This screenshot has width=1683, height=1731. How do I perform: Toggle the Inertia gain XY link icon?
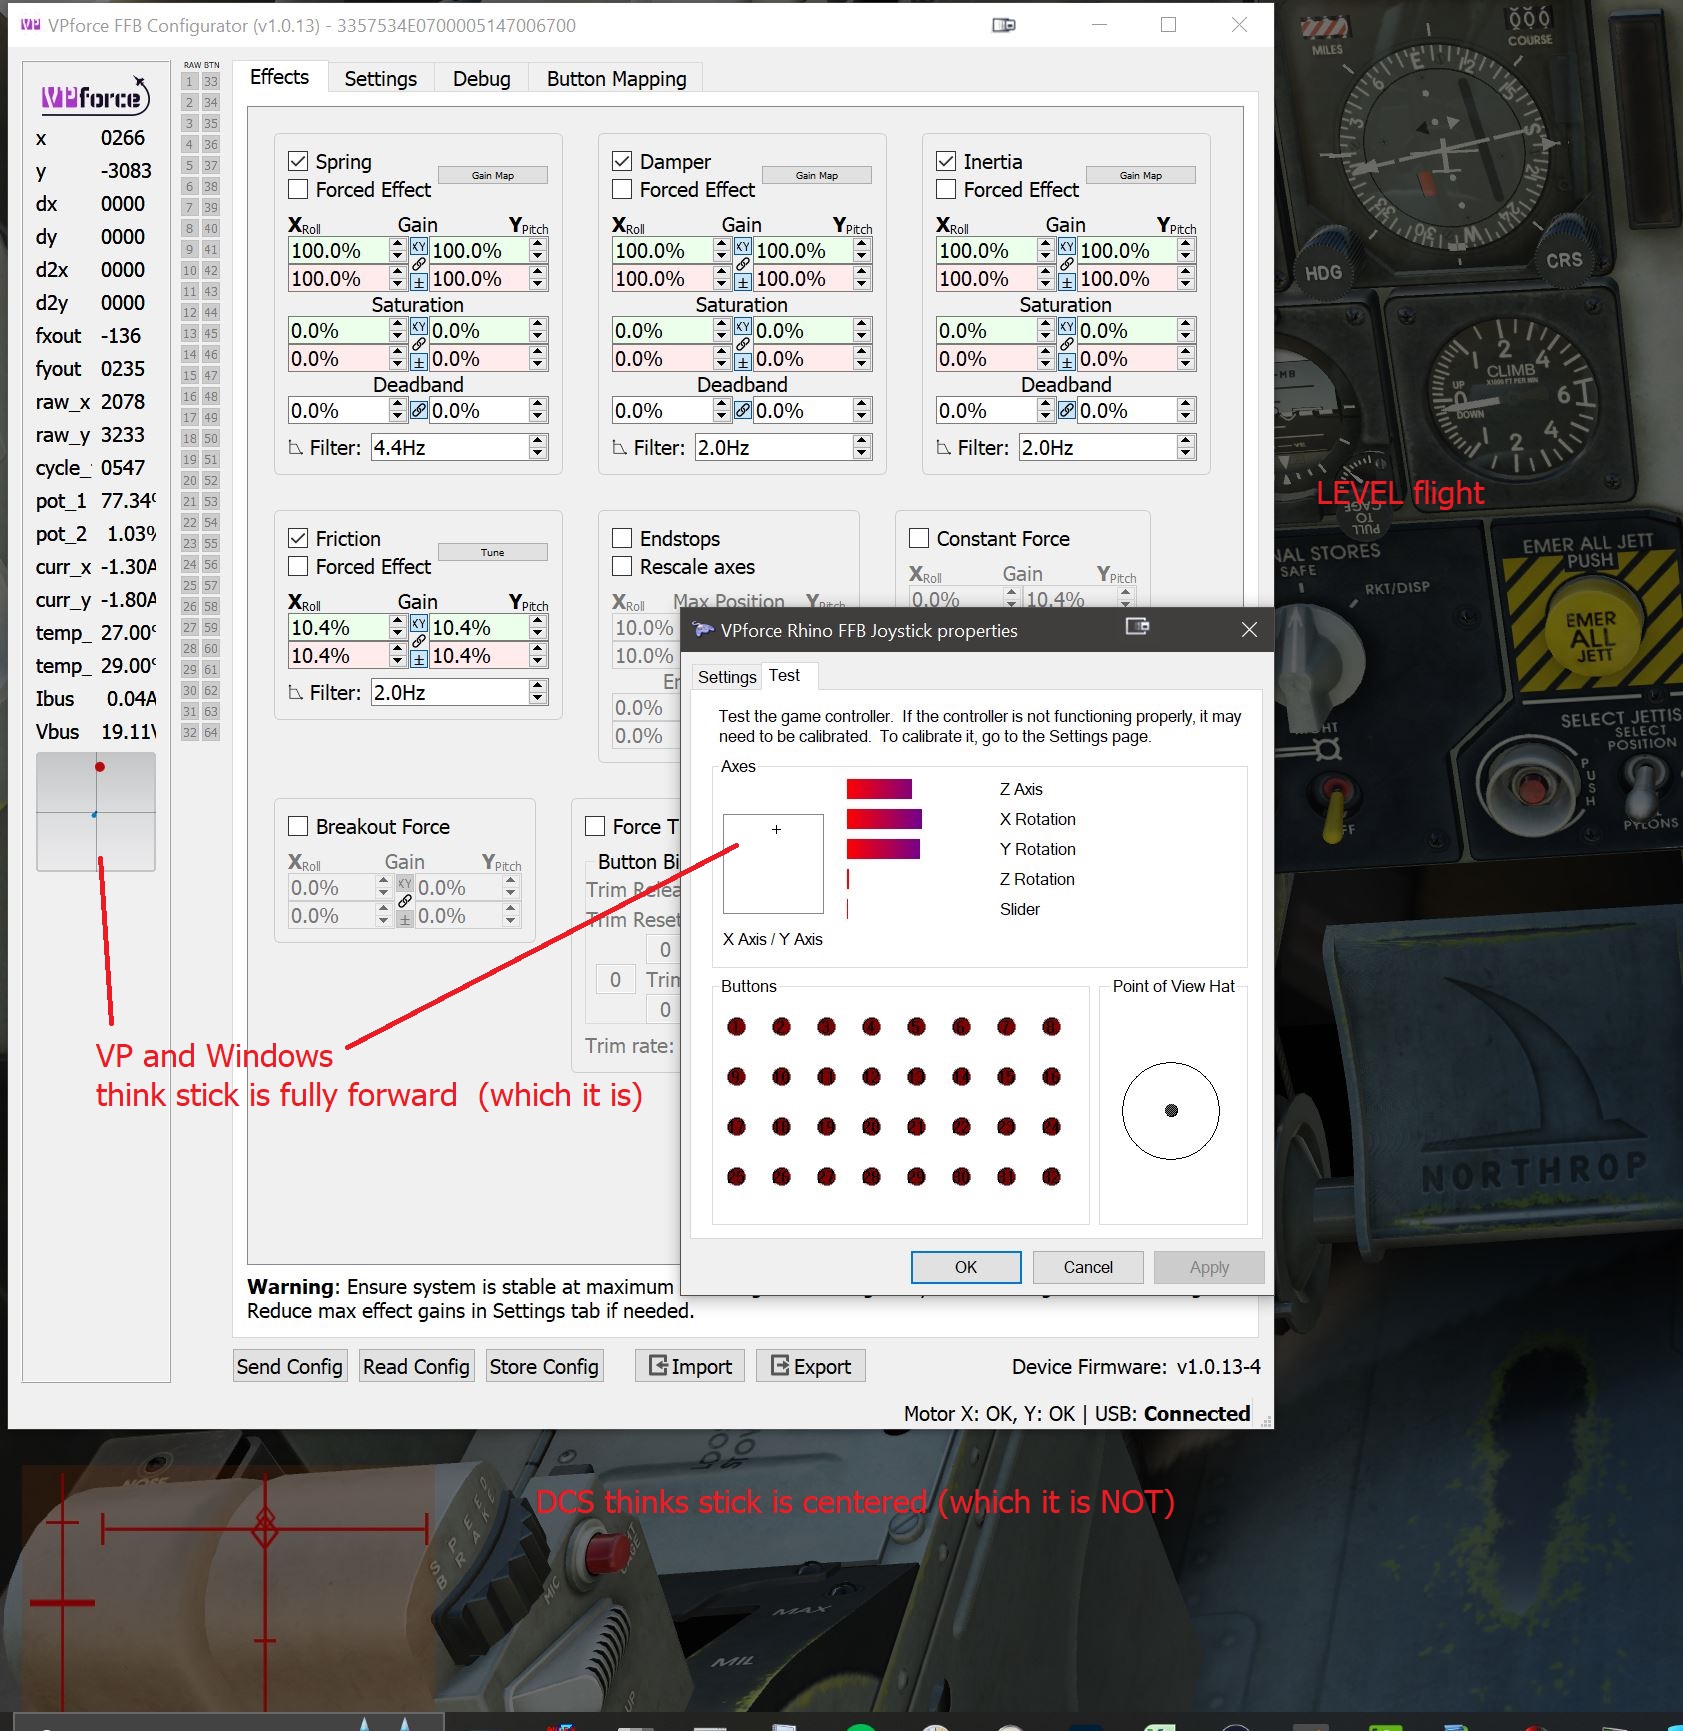1067,246
